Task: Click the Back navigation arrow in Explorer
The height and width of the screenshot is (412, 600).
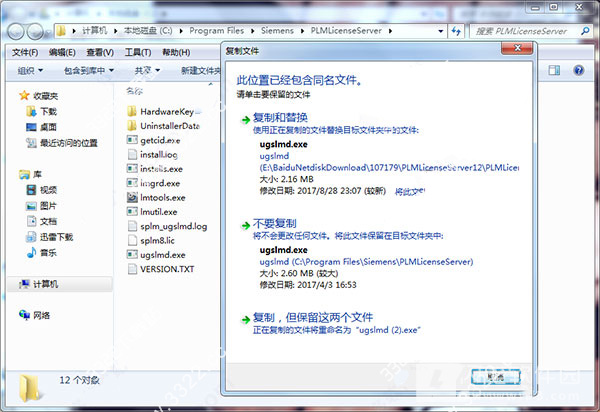Action: pos(16,31)
